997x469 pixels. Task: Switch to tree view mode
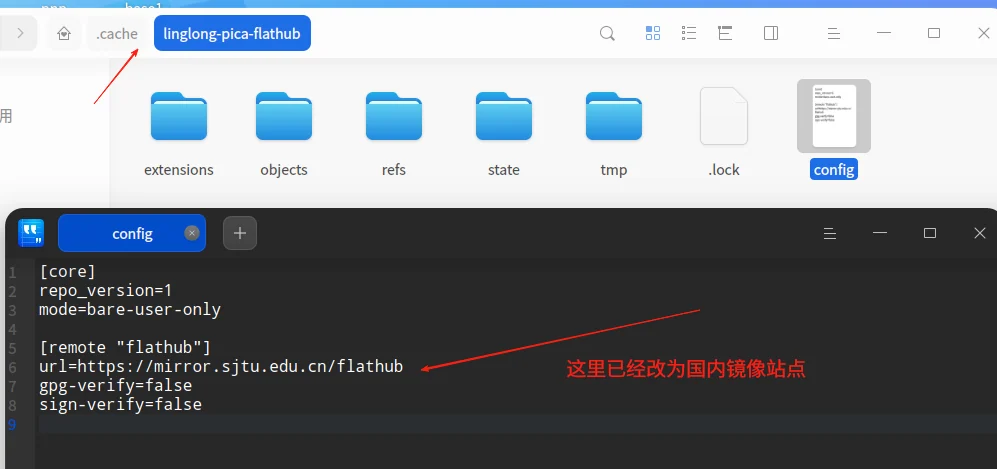pyautogui.click(x=725, y=33)
